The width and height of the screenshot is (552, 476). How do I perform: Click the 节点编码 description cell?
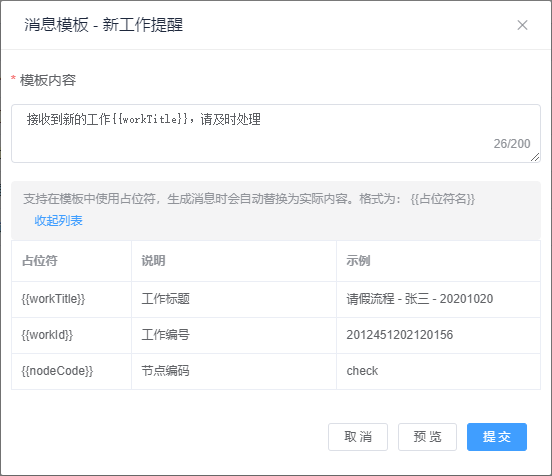coord(234,371)
